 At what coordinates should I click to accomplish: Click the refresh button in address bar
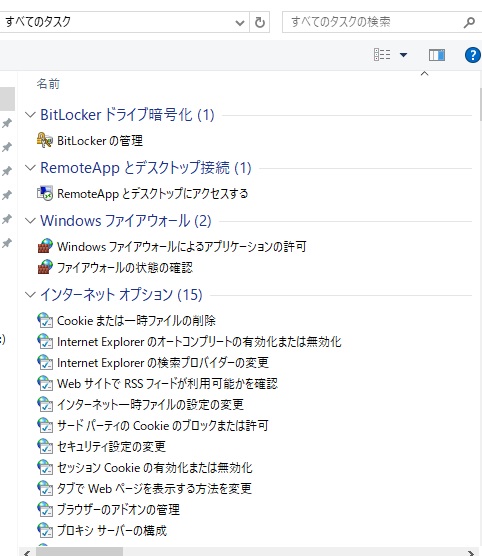260,22
